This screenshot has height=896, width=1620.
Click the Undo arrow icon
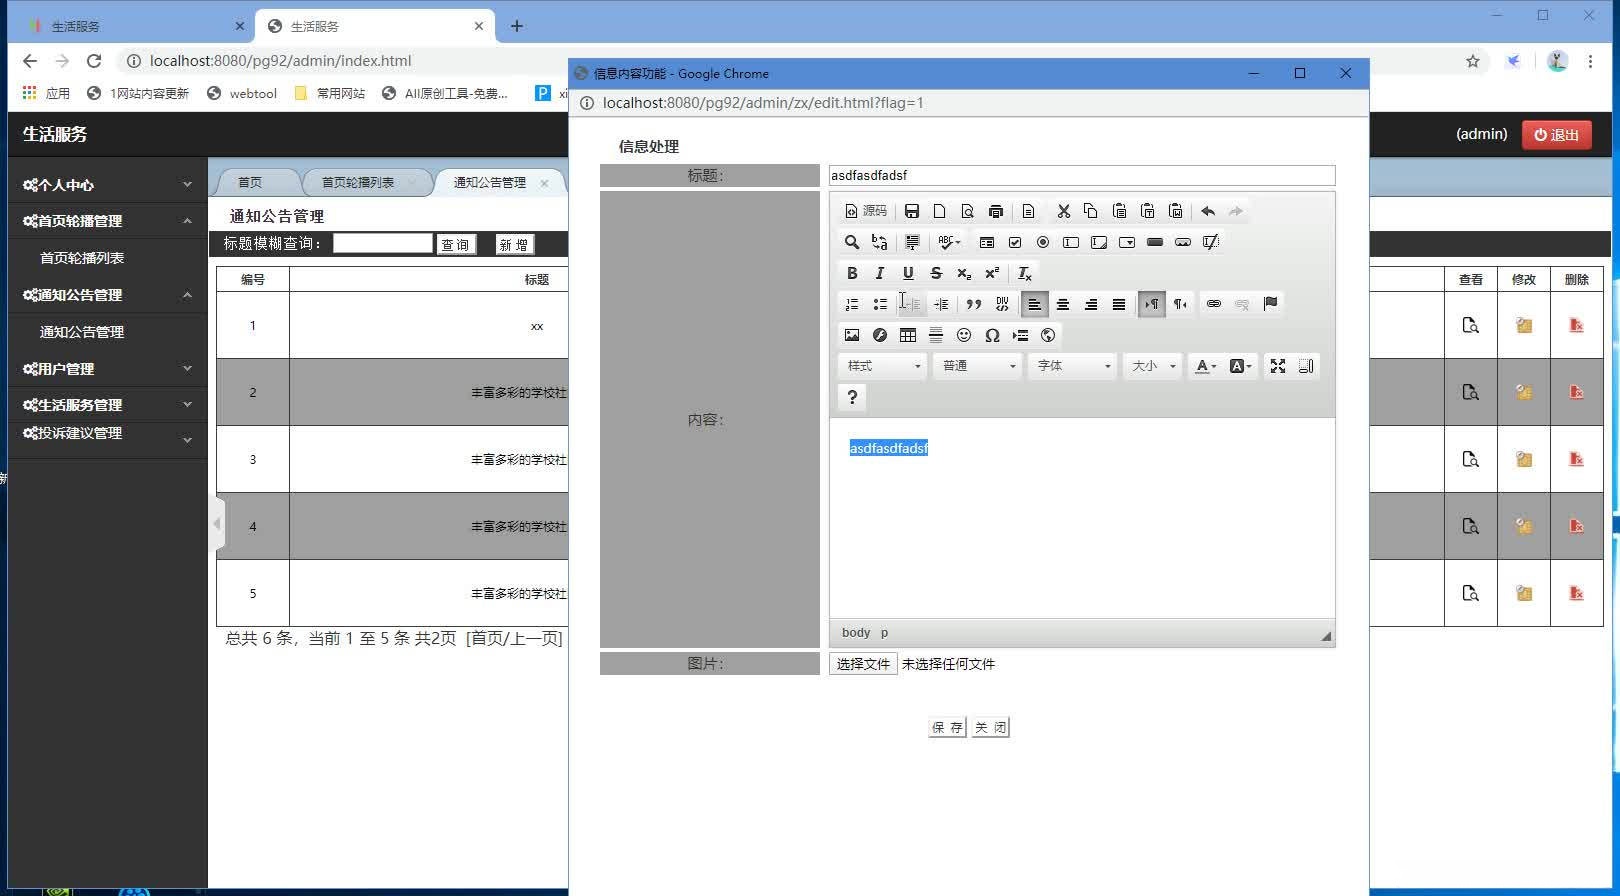point(1208,211)
